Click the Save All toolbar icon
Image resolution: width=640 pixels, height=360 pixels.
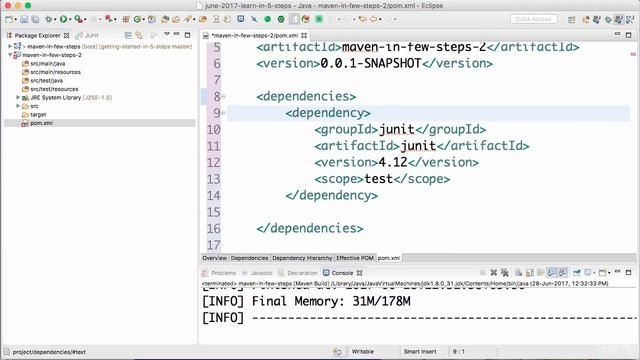click(36, 19)
